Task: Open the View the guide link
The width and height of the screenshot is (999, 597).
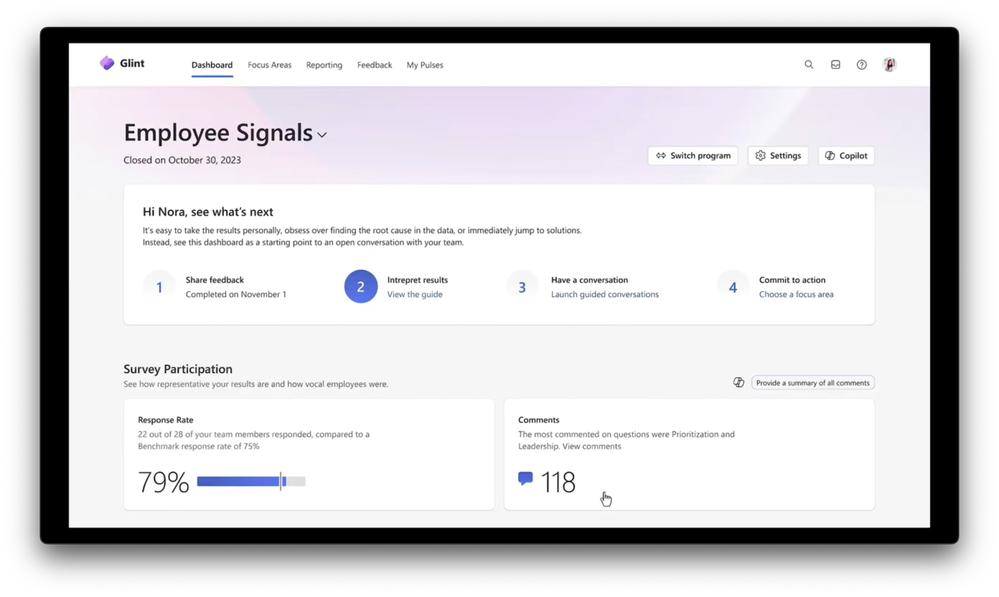Action: pos(415,294)
